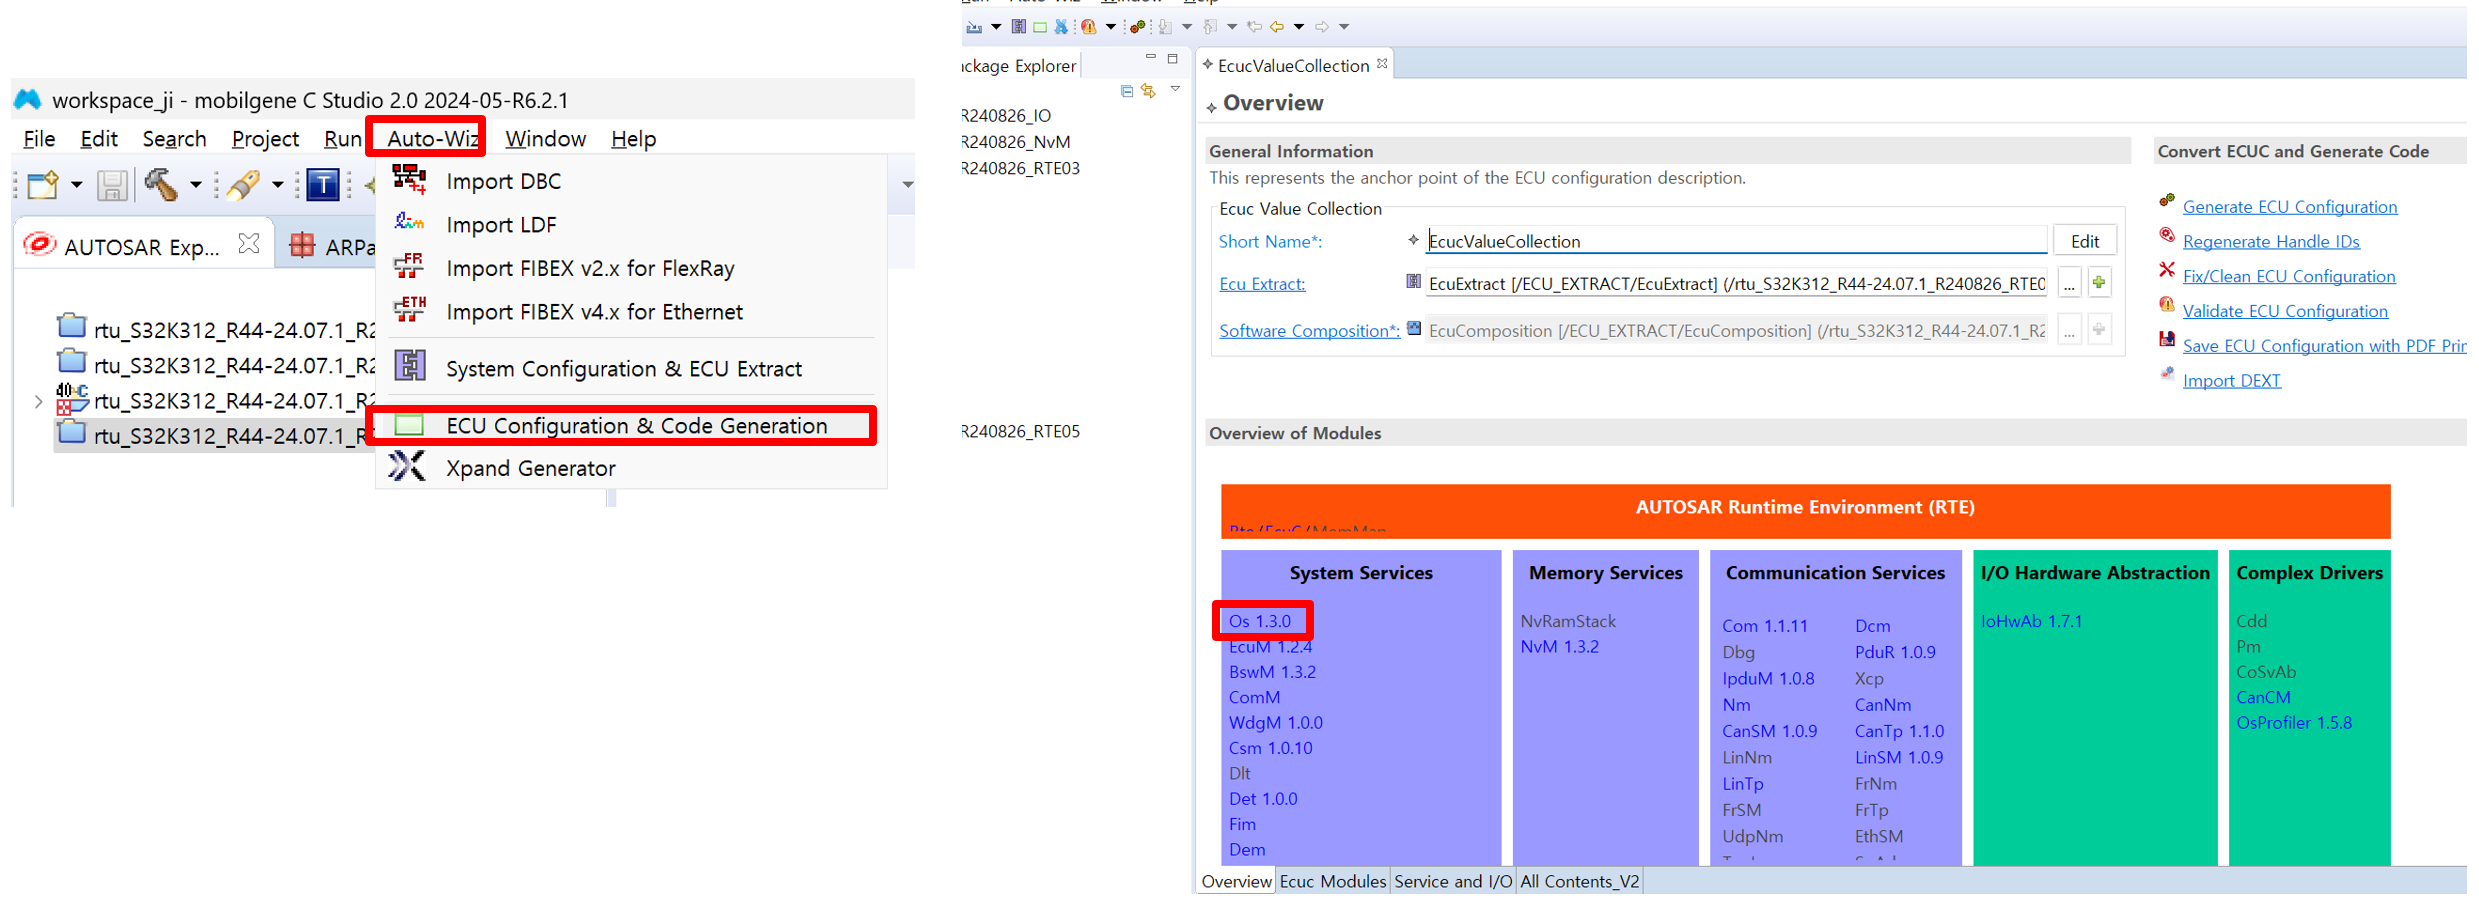
Task: Click the Xpand Generator icon
Action: coord(408,467)
